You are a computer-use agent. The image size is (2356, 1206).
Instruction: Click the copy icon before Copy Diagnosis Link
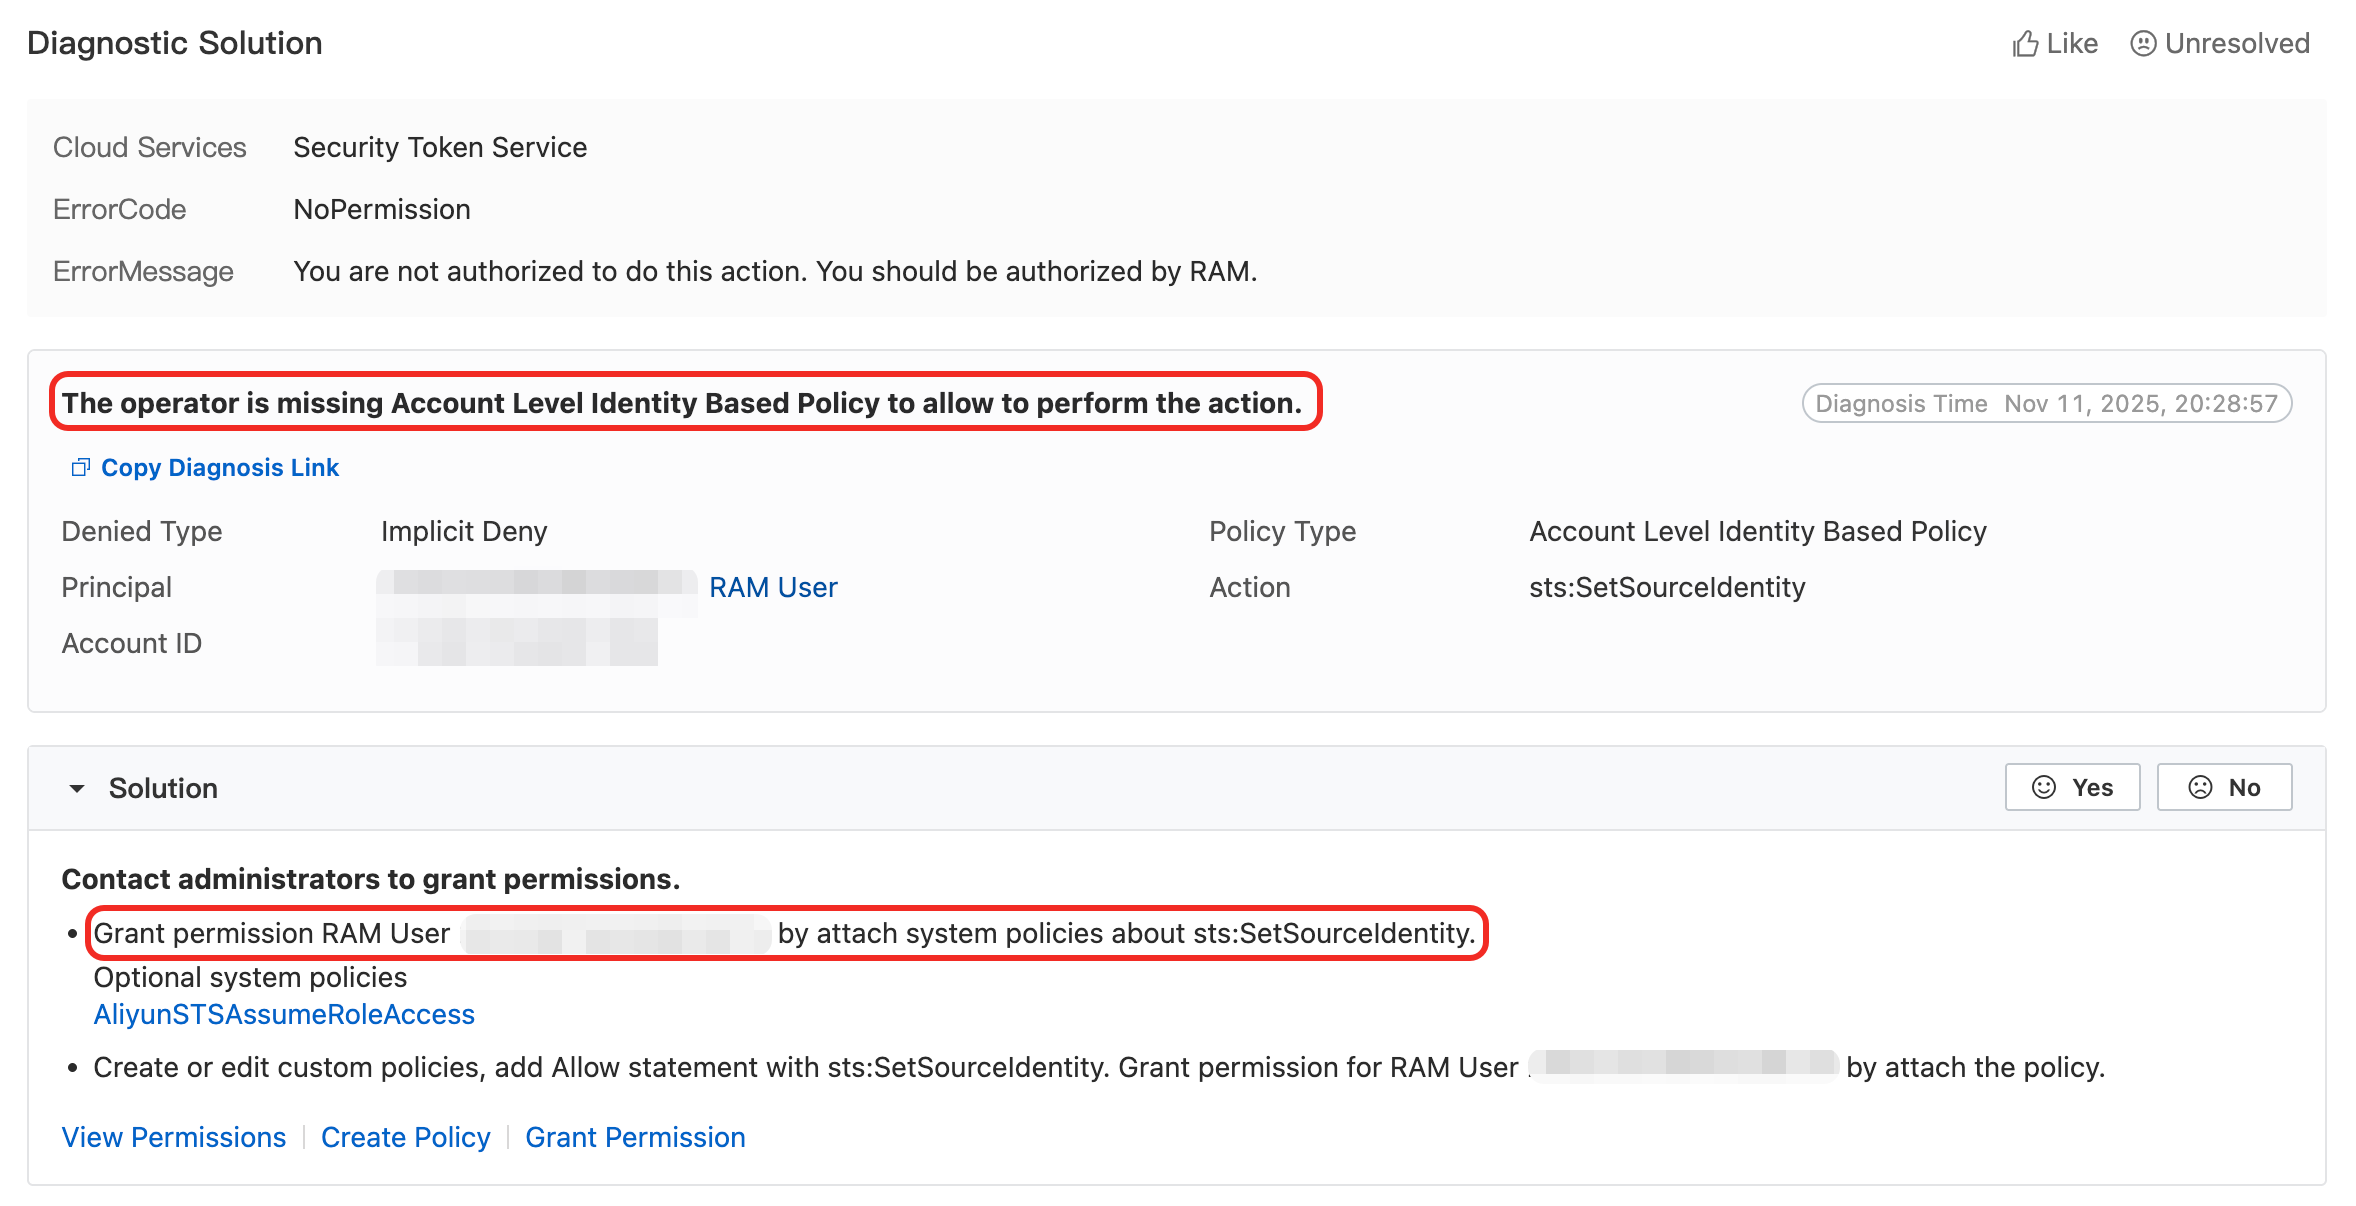coord(81,467)
